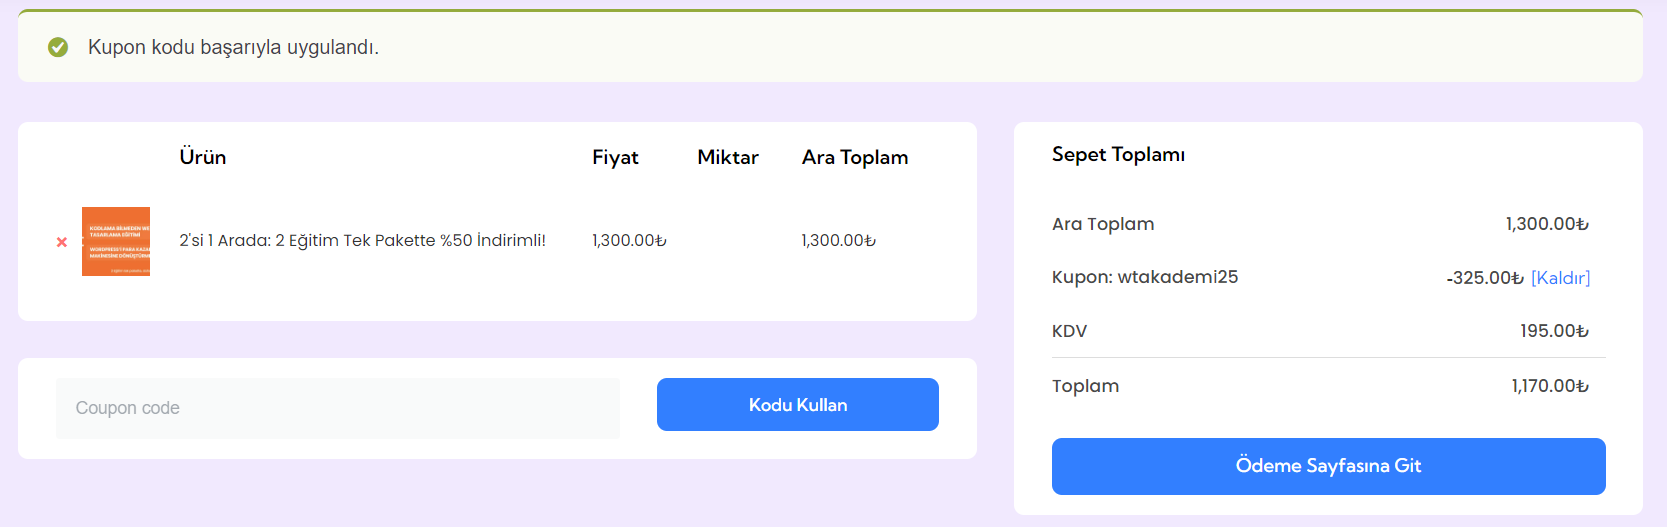Click the green success checkmark icon

click(x=58, y=47)
